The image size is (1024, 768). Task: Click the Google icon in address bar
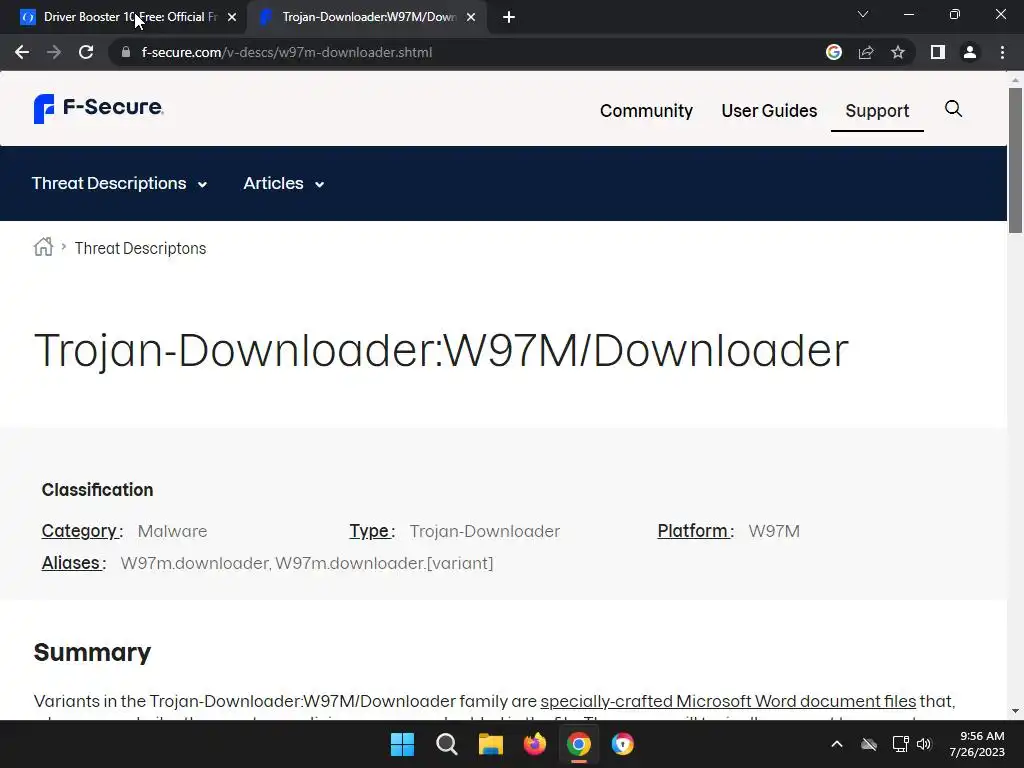(x=833, y=52)
